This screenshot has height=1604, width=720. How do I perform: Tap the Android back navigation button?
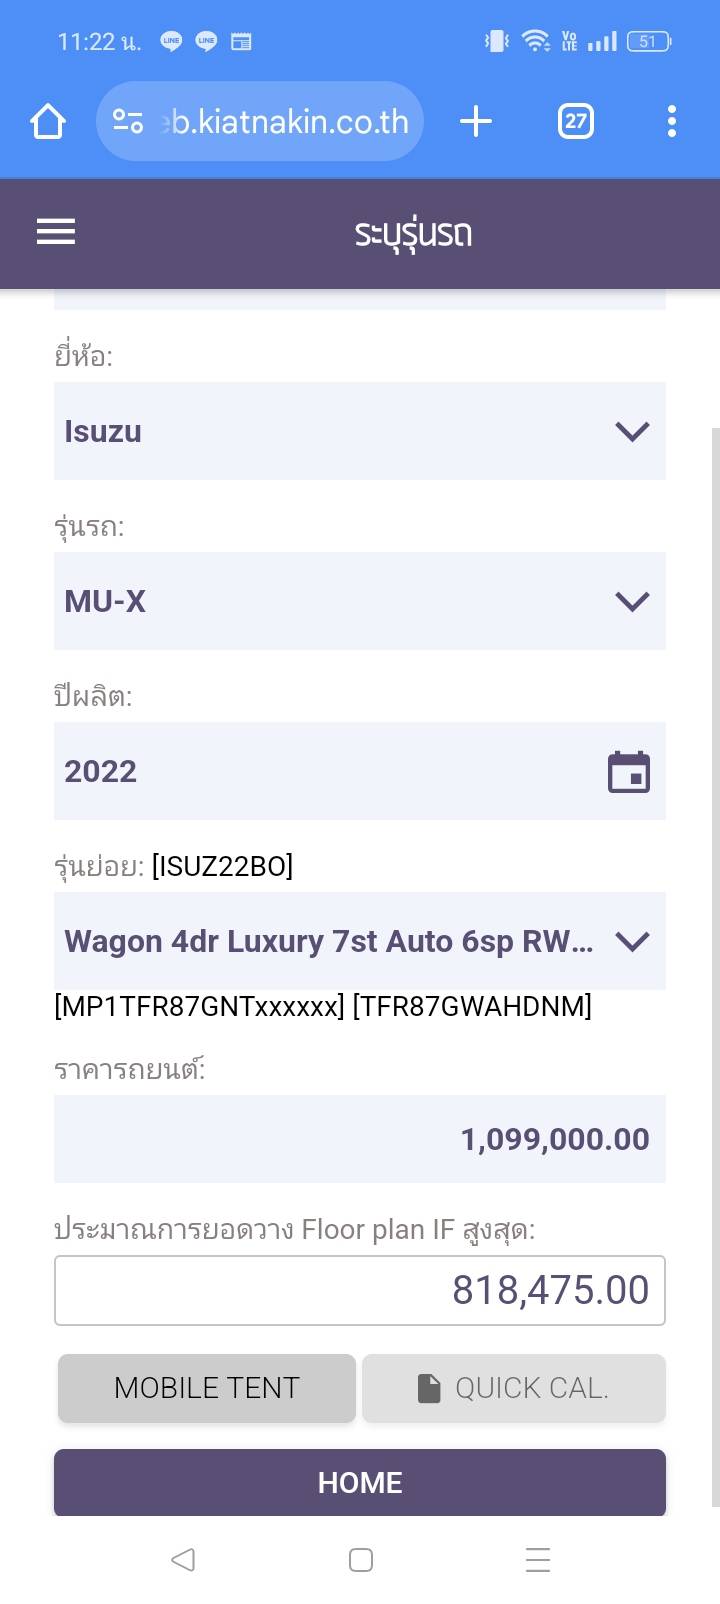pos(183,1559)
